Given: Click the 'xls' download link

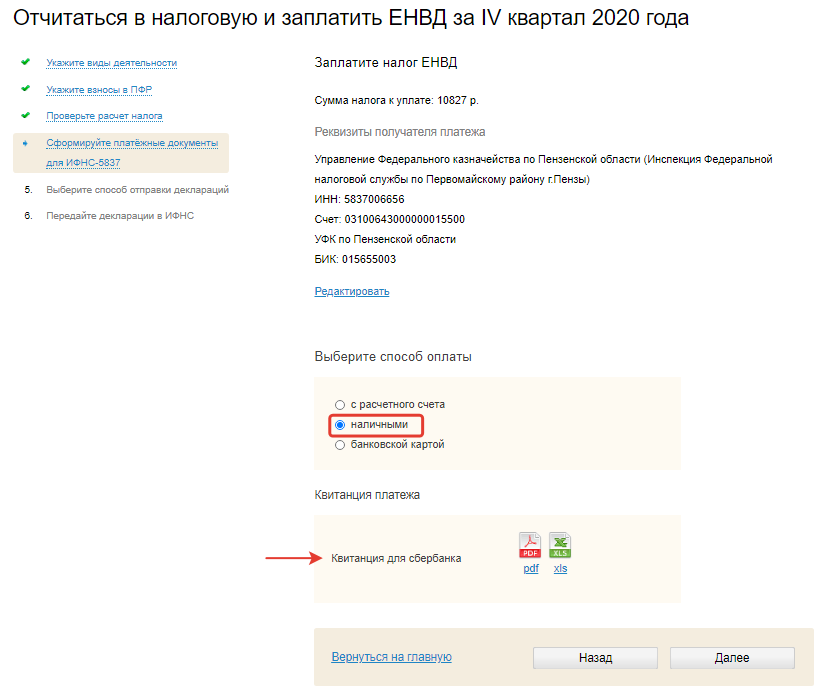Looking at the screenshot, I should [560, 568].
